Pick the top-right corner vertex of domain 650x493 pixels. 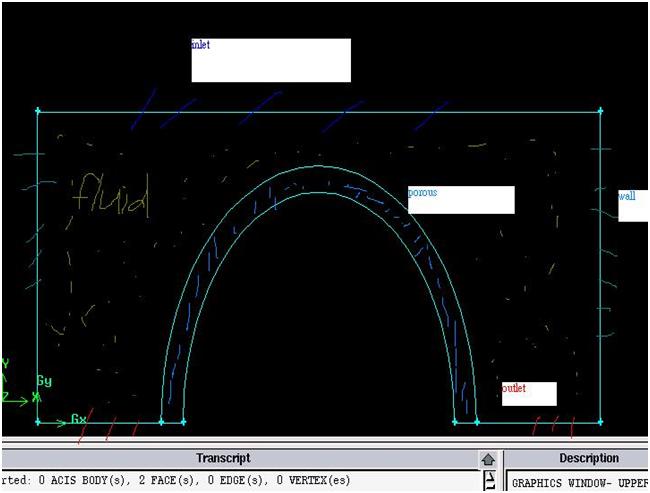pyautogui.click(x=600, y=111)
